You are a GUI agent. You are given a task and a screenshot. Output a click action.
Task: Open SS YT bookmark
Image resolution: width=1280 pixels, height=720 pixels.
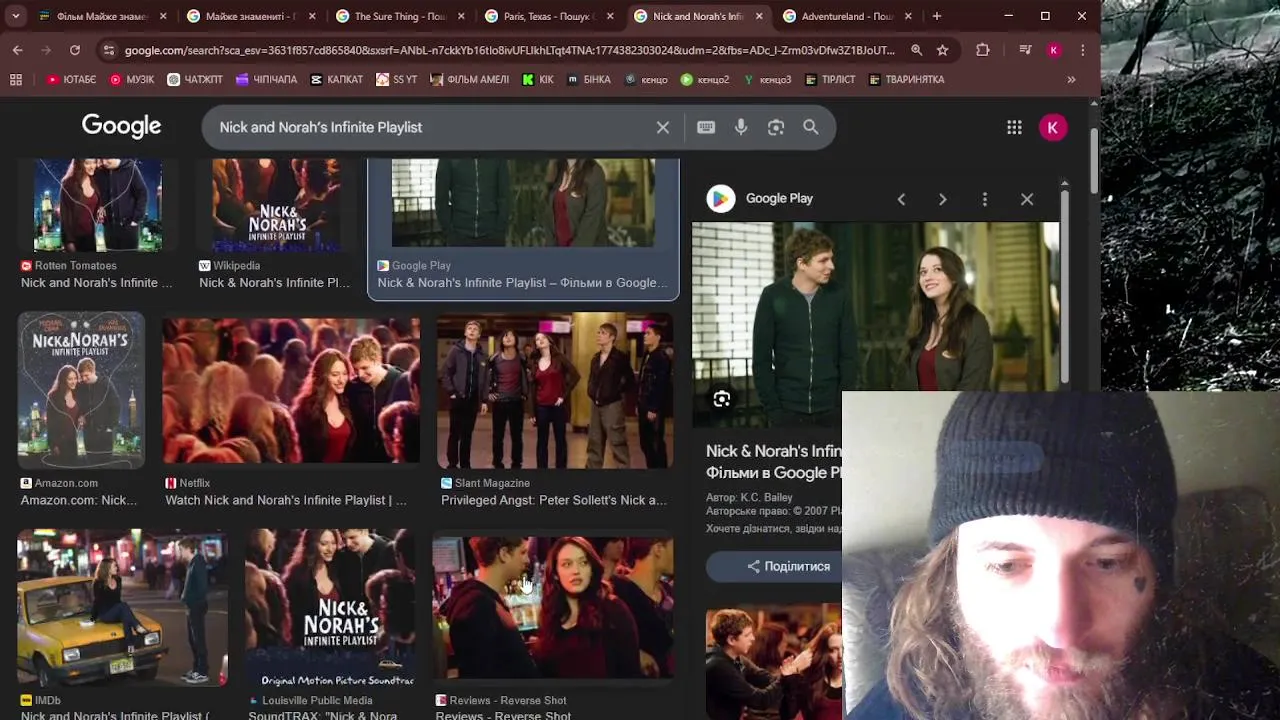click(x=396, y=79)
